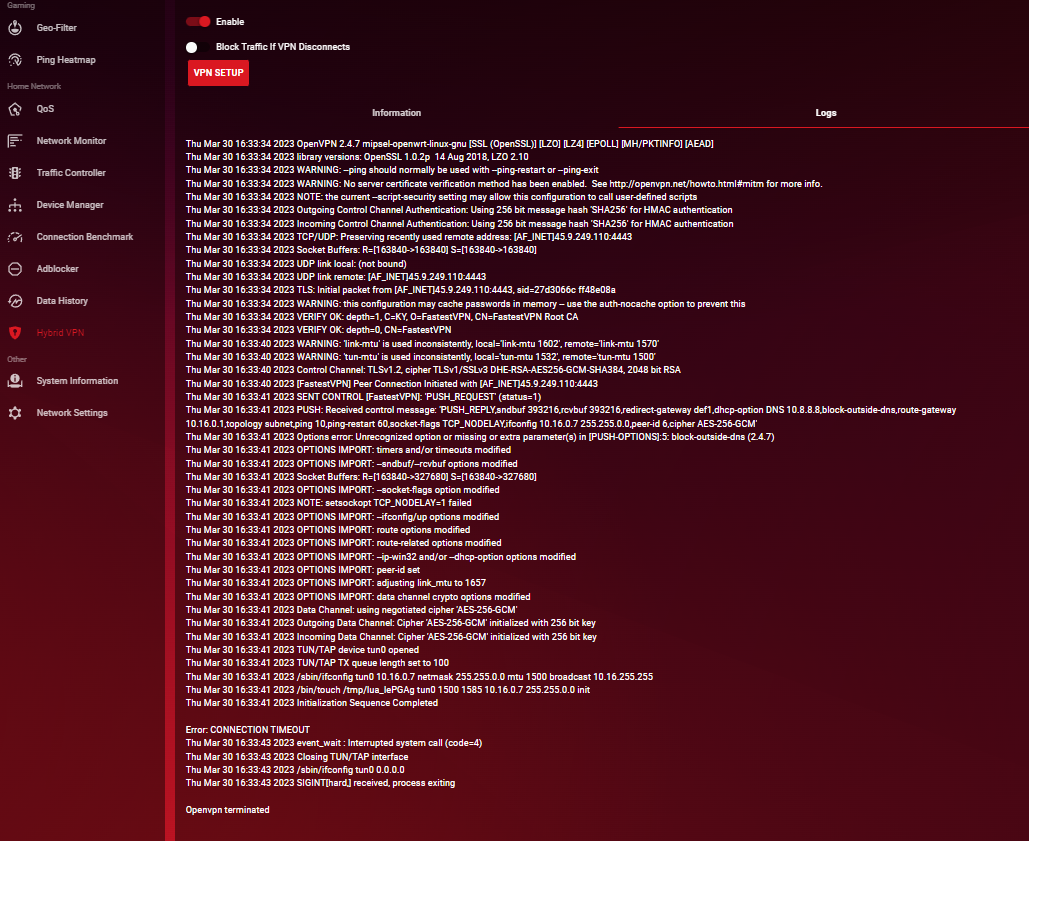The width and height of the screenshot is (1040, 903).
Task: Click the Data History icon
Action: pyautogui.click(x=15, y=301)
